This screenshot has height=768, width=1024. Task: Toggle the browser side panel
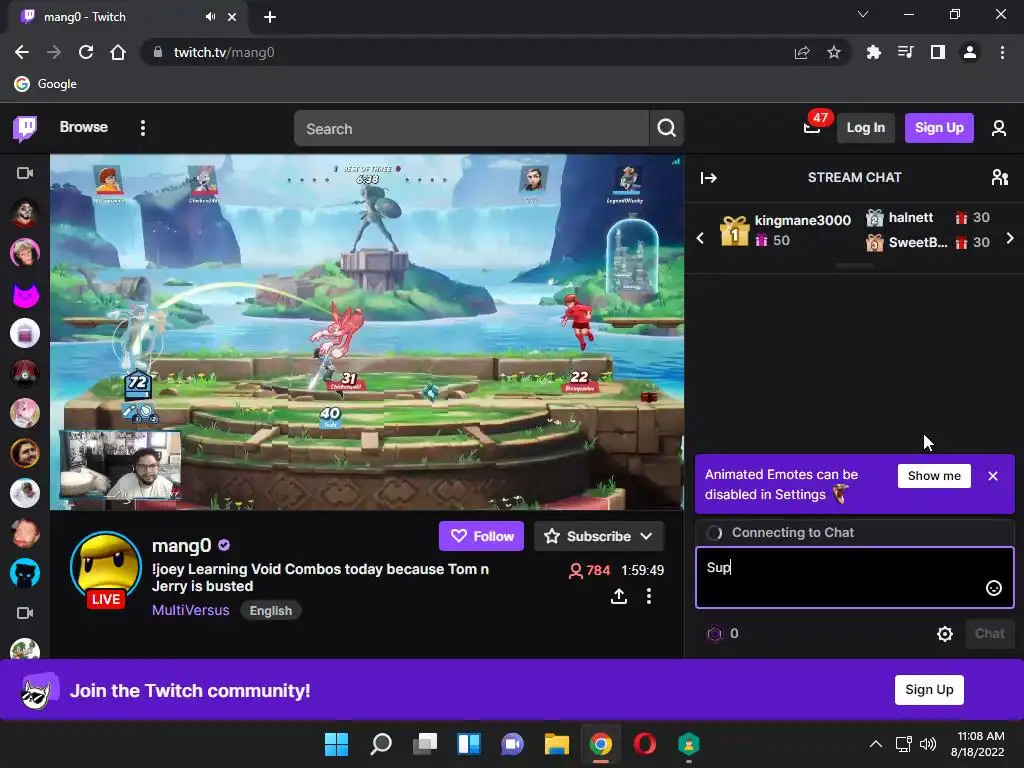coord(938,52)
